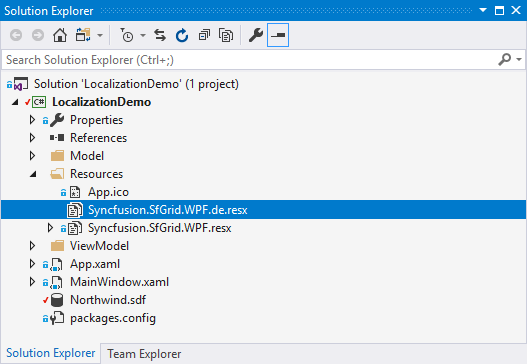Image resolution: width=527 pixels, height=364 pixels.
Task: Select App.ico file
Action: [x=108, y=192]
